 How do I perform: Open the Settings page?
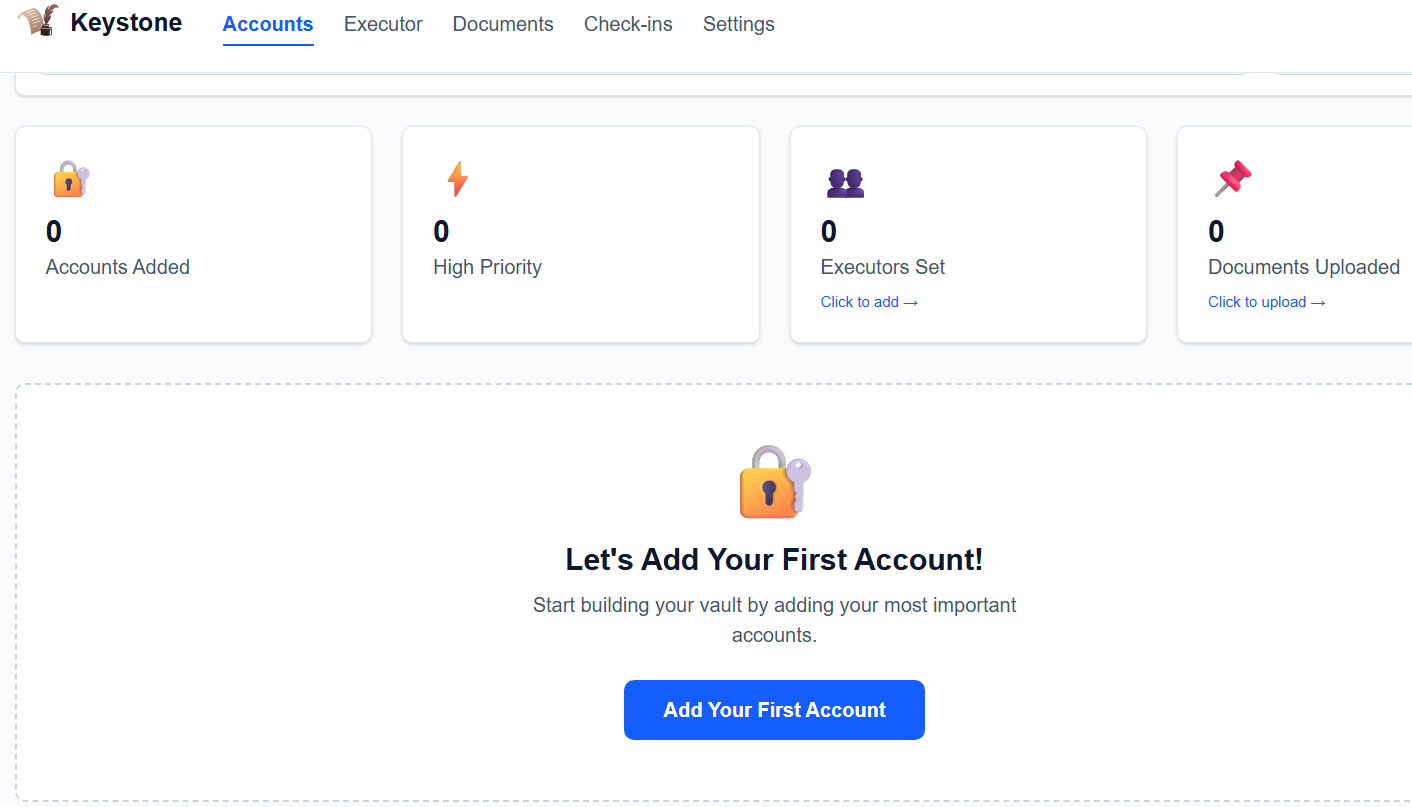tap(738, 24)
